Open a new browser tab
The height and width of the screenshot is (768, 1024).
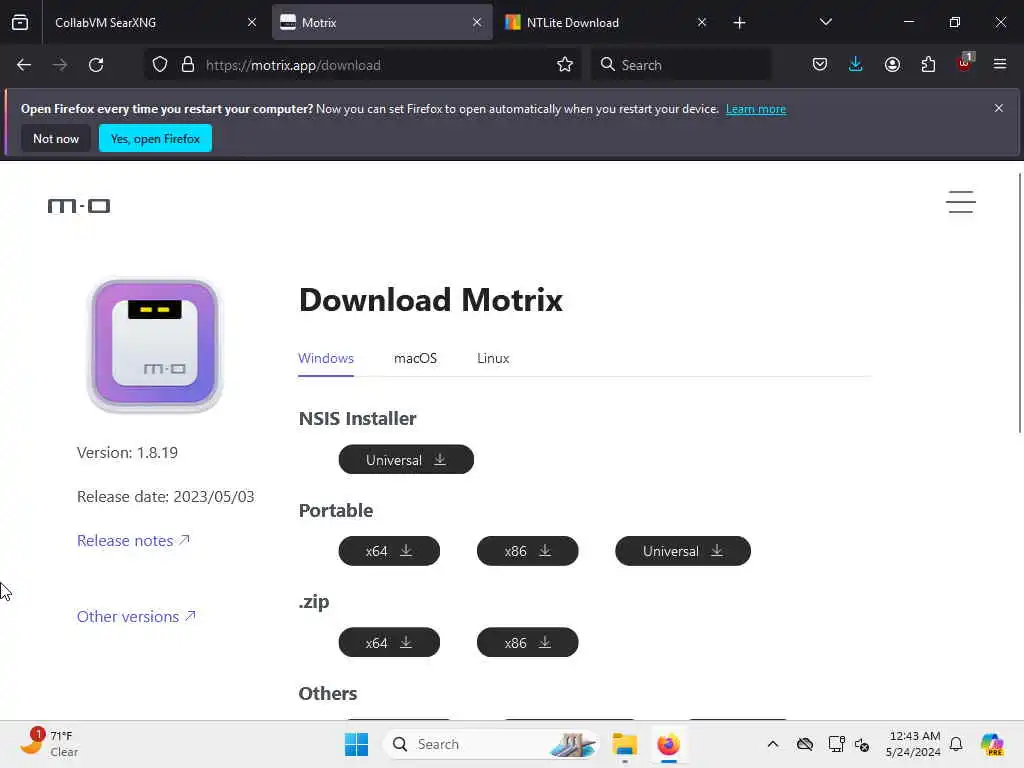739,23
